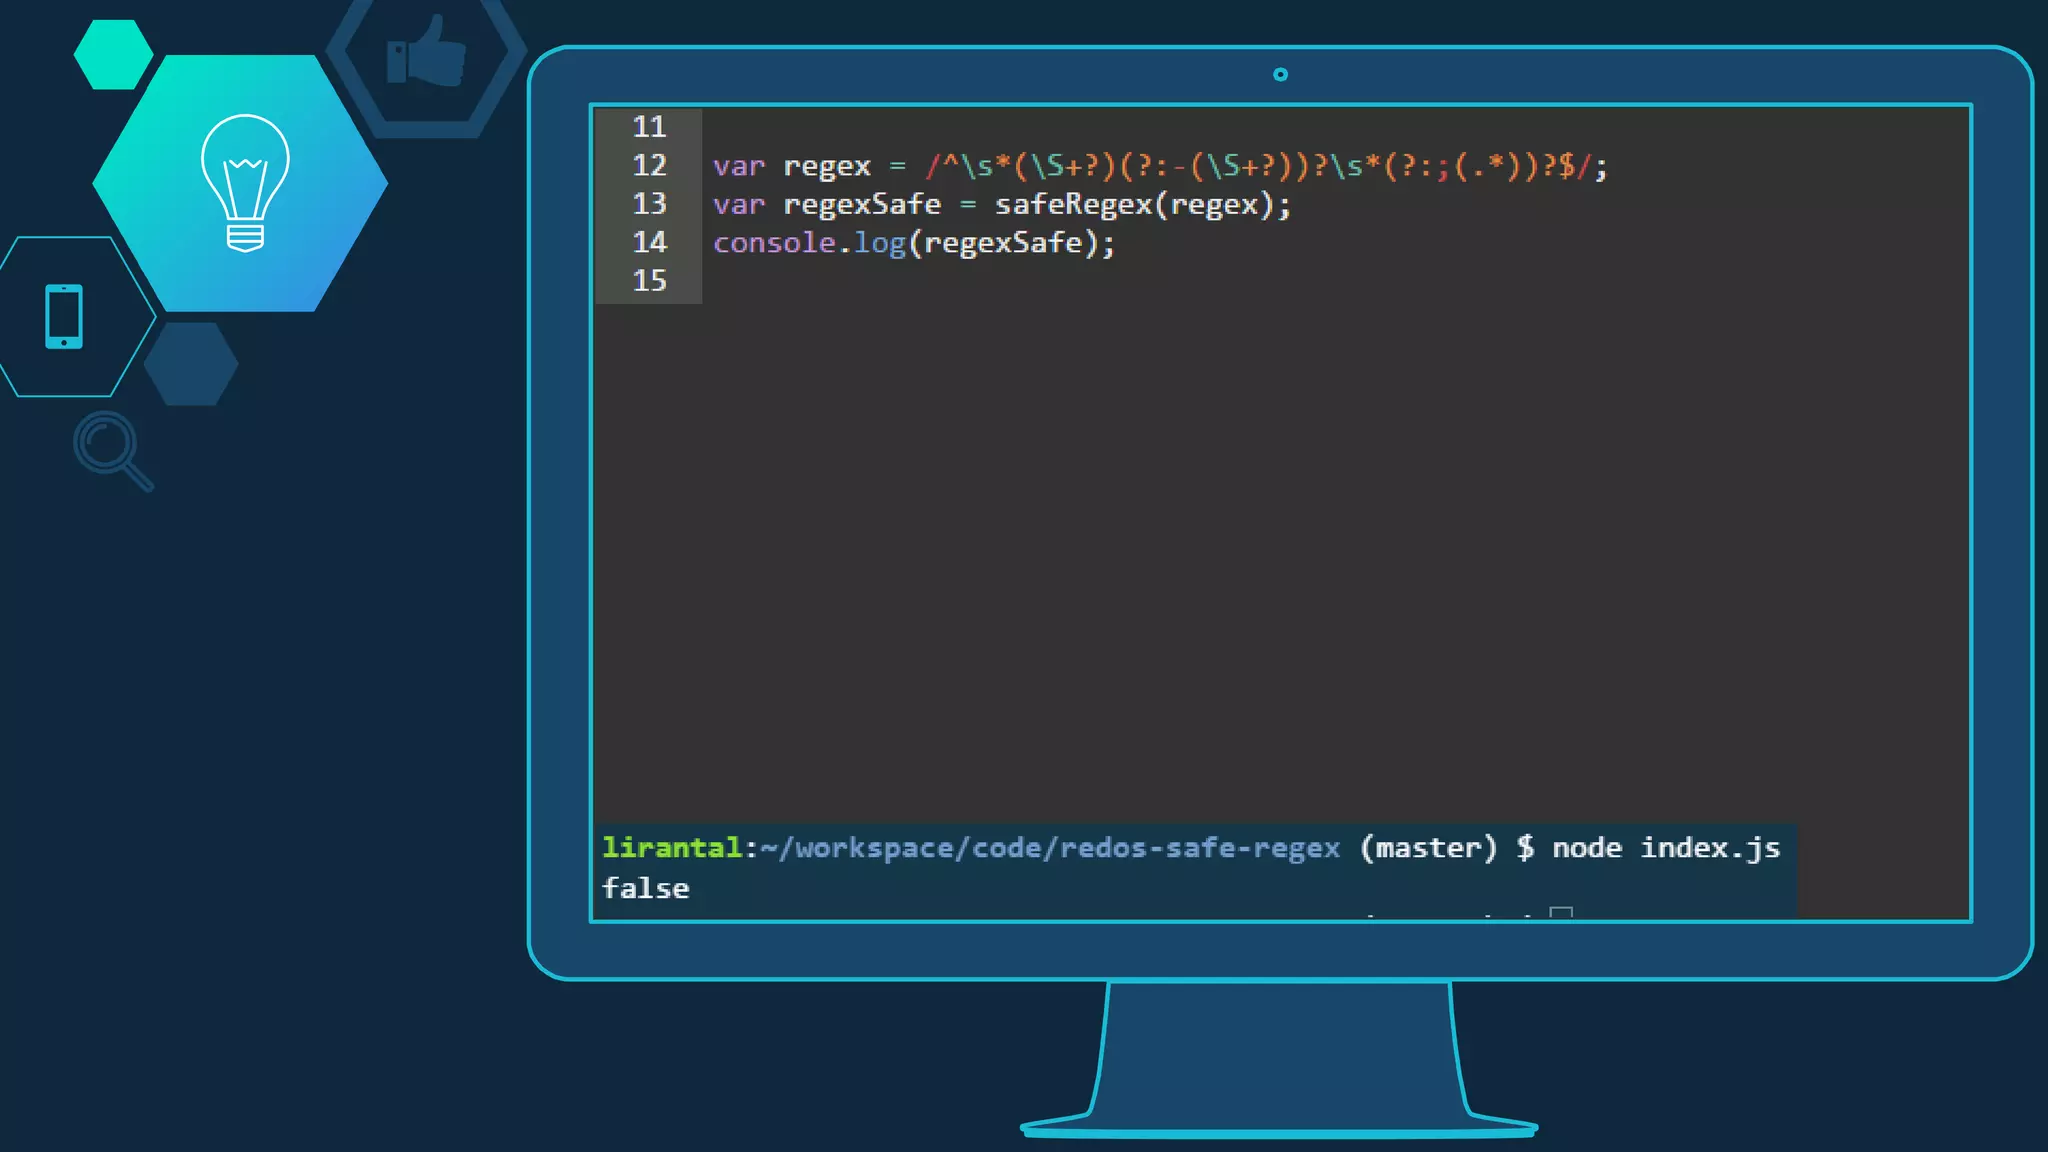The image size is (2048, 1152).
Task: Click the thumbs-up hexagon icon
Action: [x=426, y=52]
